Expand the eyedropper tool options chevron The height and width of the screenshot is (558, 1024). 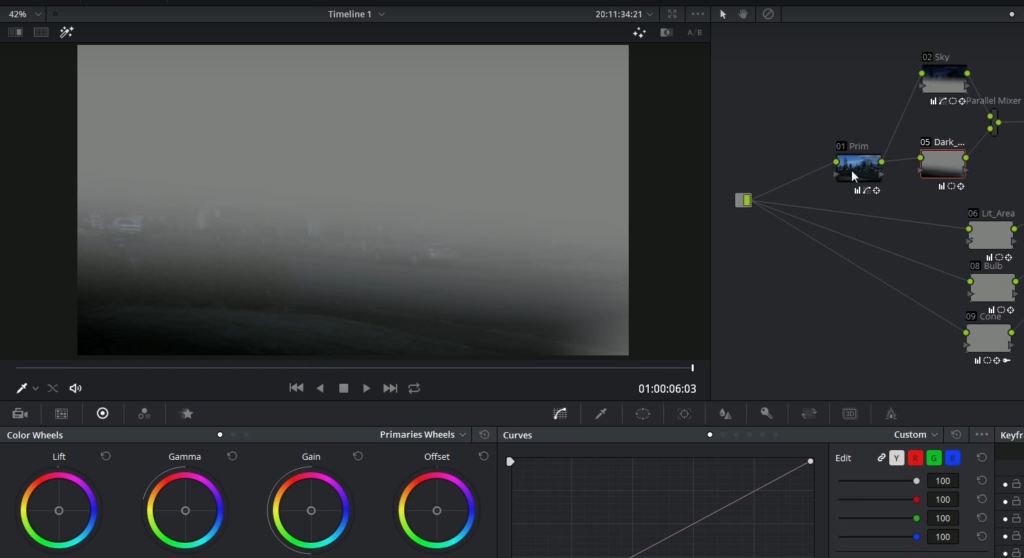(35, 388)
